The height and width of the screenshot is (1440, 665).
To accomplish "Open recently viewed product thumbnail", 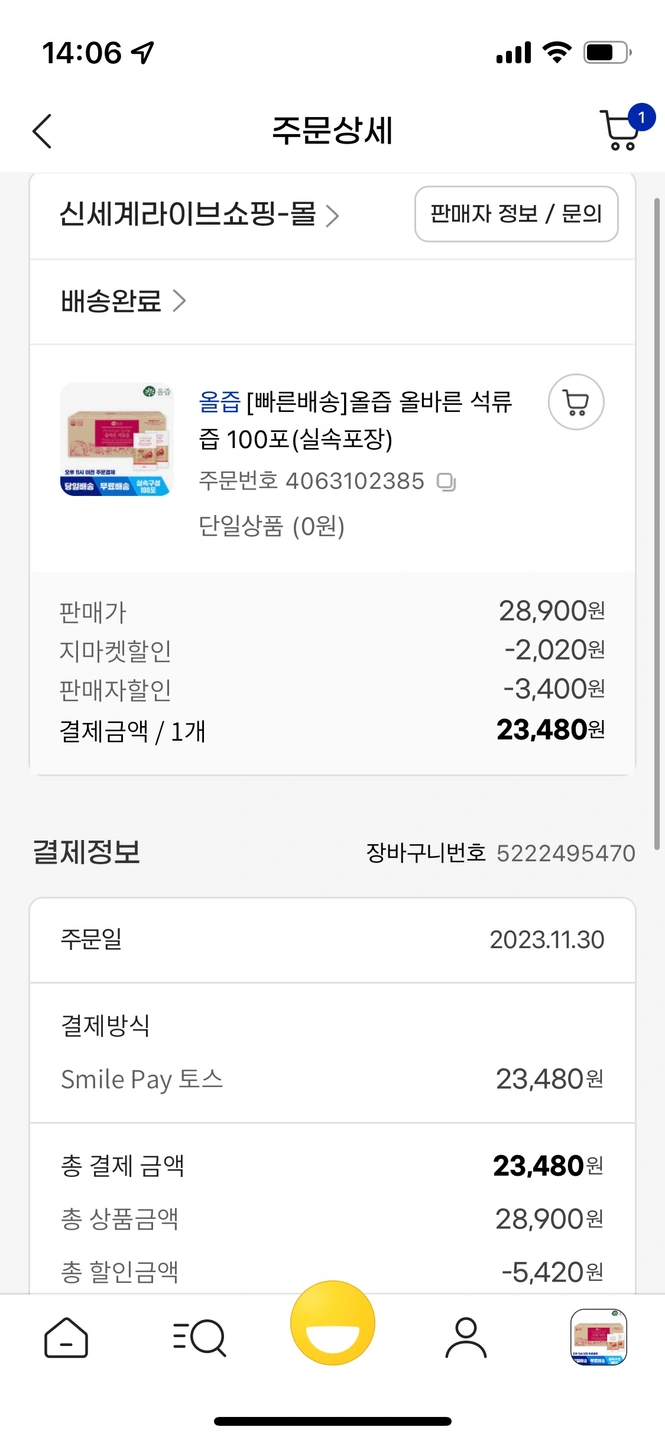I will point(598,1337).
